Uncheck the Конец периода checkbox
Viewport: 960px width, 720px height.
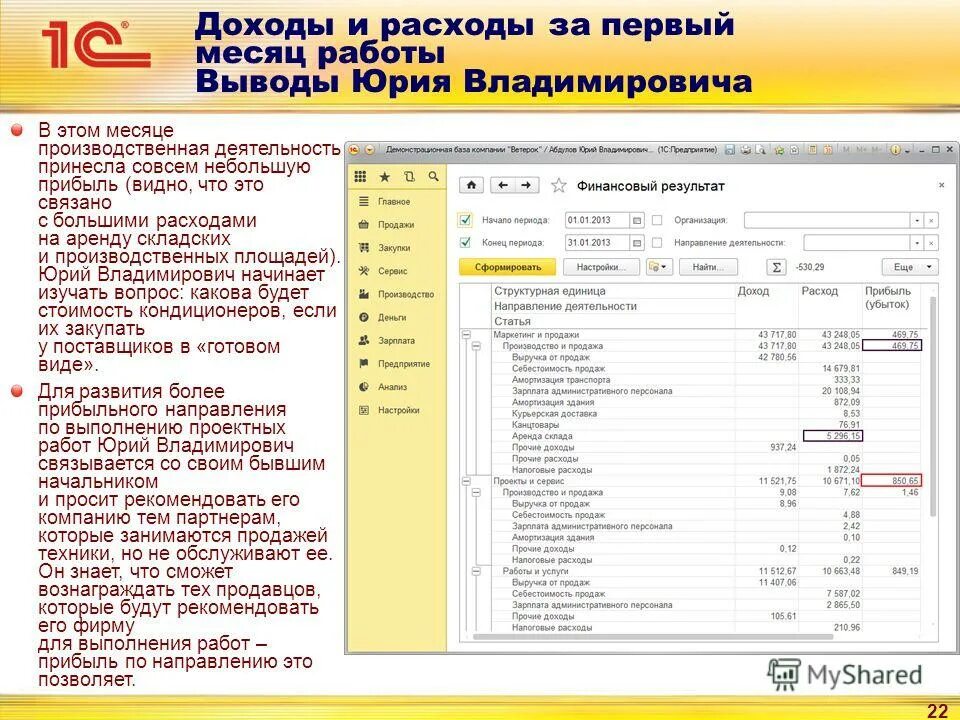(466, 240)
